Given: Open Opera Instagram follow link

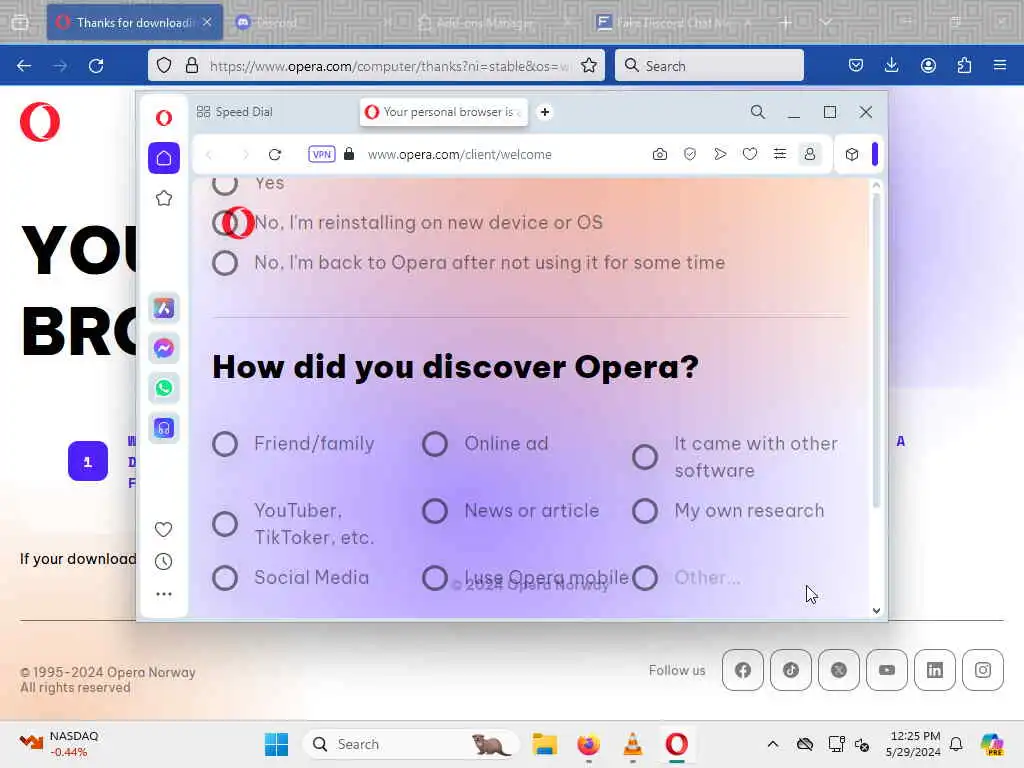Looking at the screenshot, I should point(983,670).
